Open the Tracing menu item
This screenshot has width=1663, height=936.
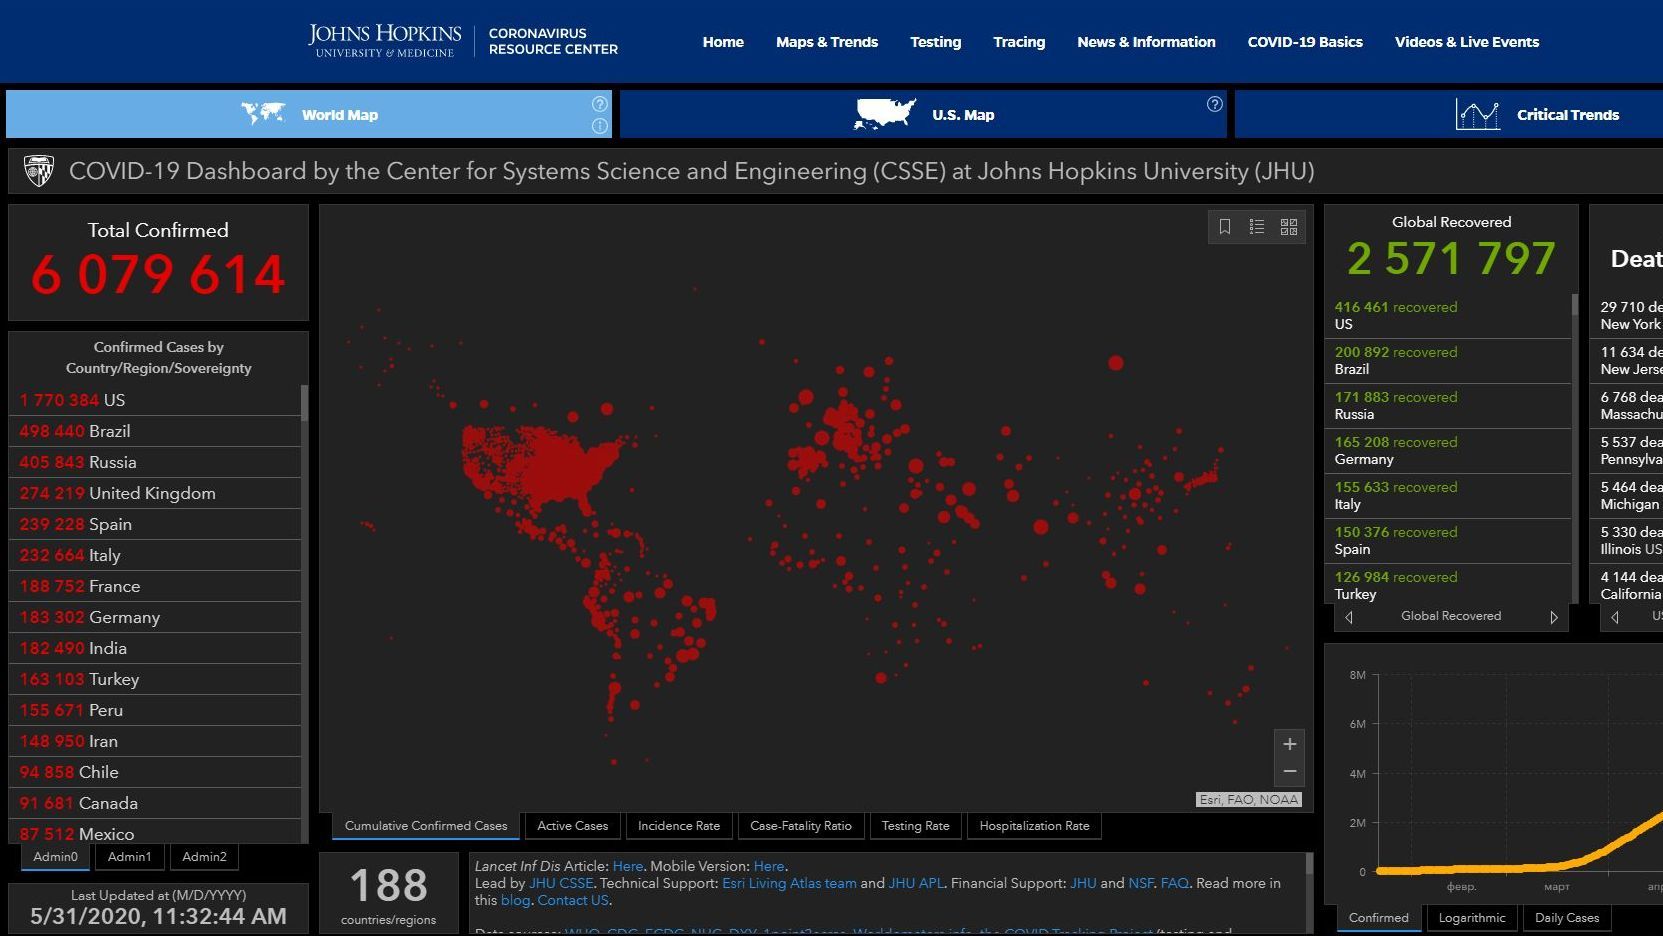(1019, 42)
